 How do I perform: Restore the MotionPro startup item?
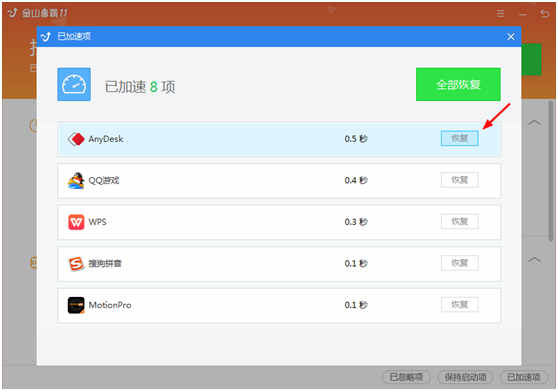tap(459, 305)
